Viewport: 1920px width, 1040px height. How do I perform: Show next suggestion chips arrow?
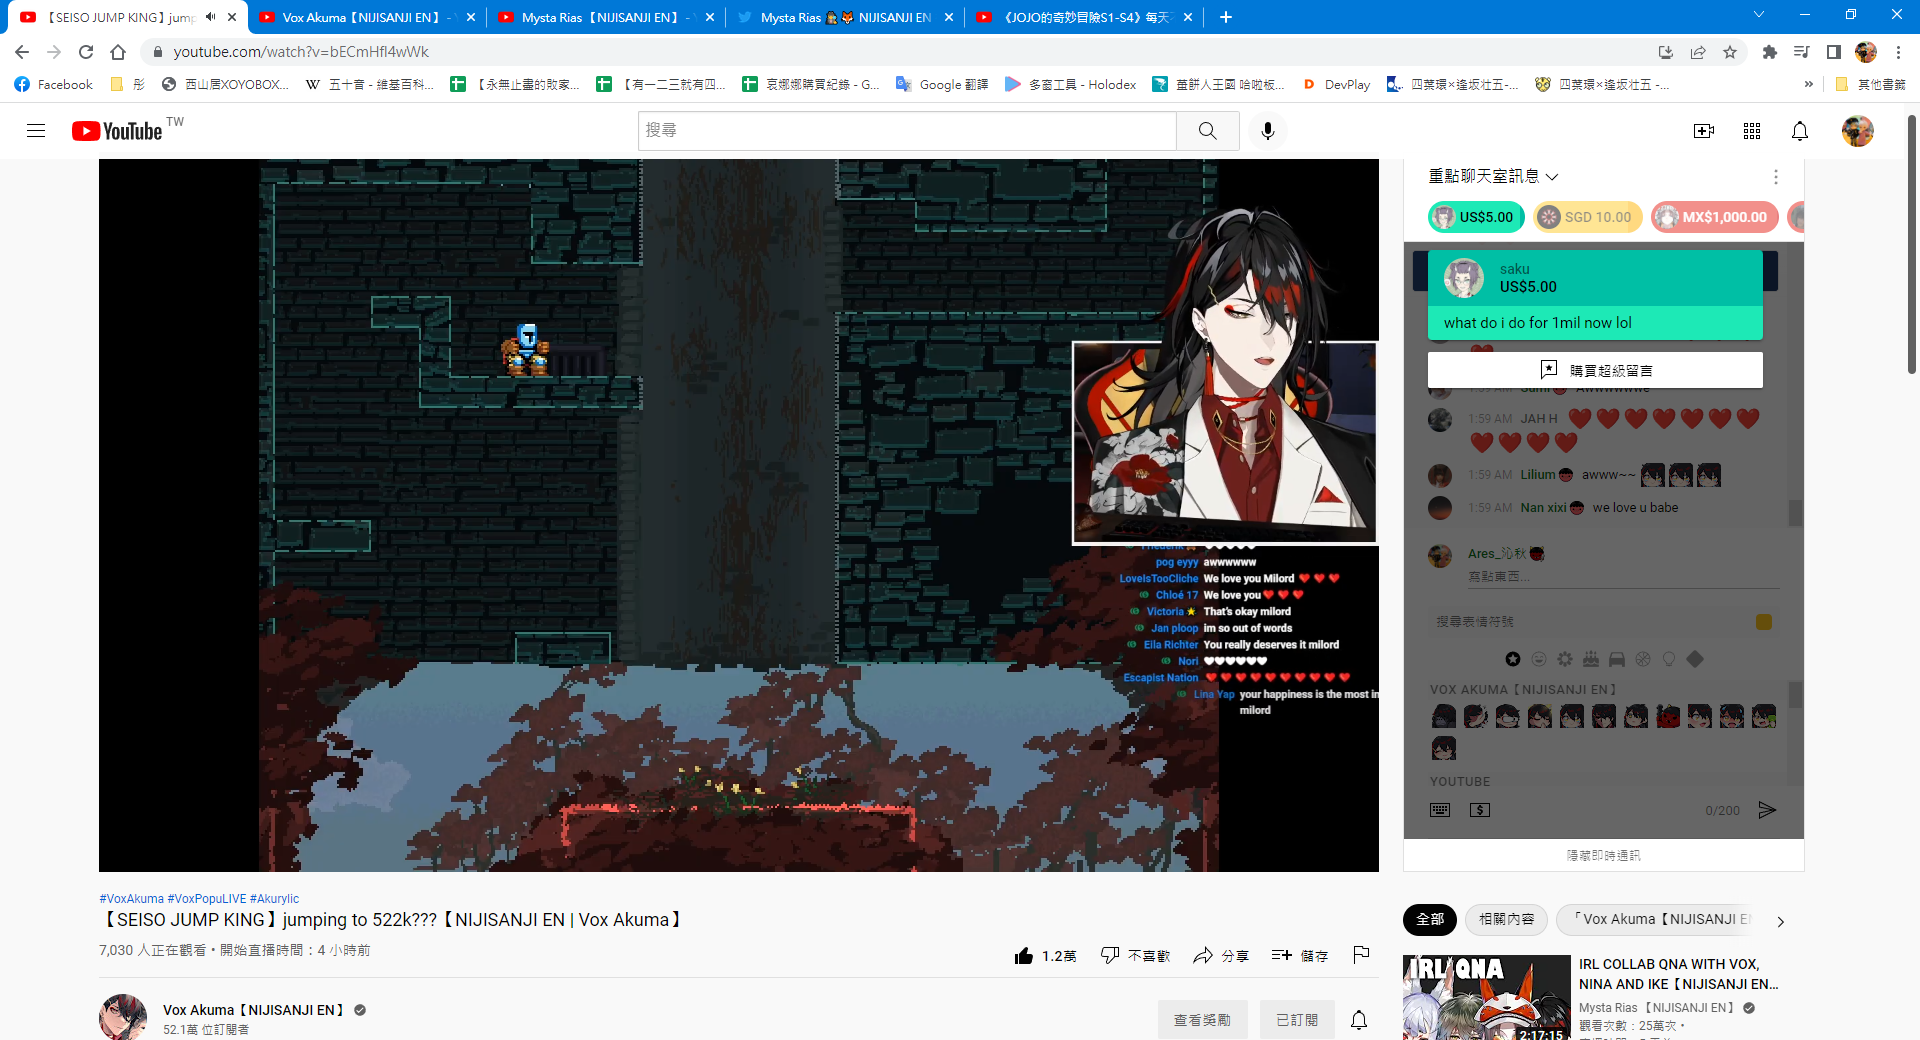click(1780, 921)
